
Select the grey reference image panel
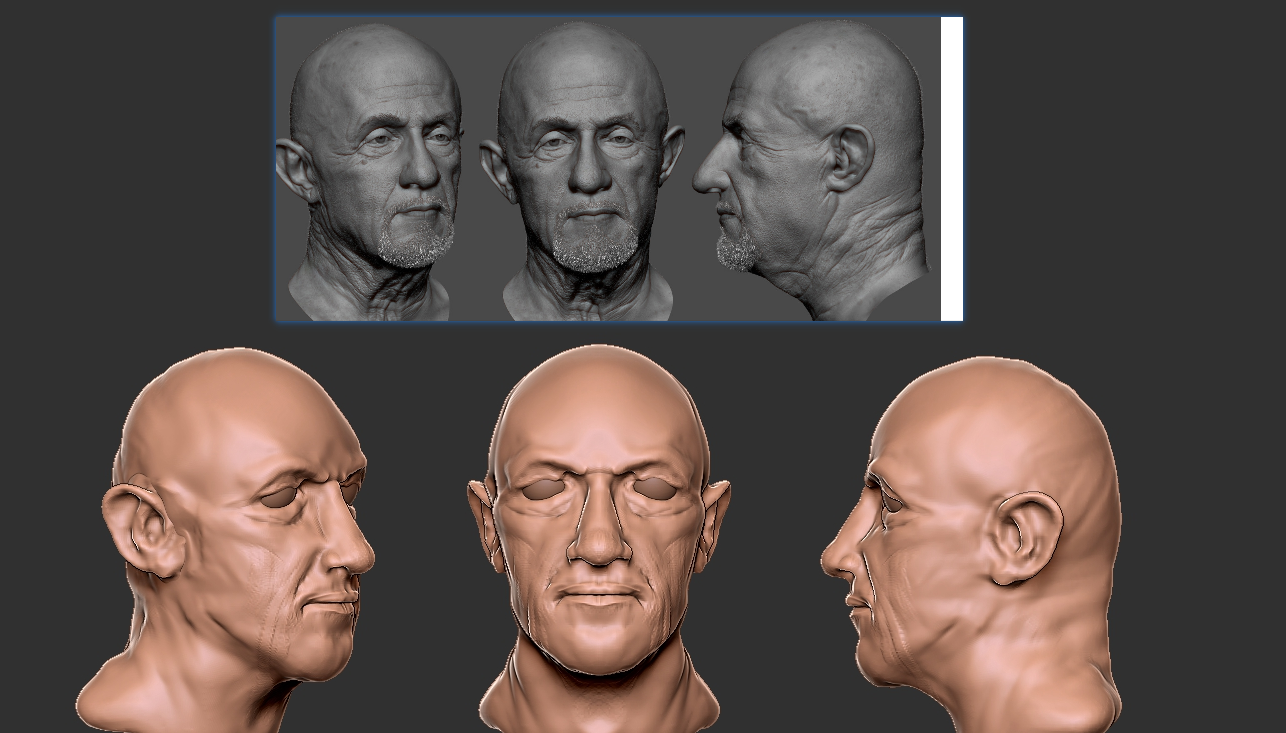[x=618, y=169]
